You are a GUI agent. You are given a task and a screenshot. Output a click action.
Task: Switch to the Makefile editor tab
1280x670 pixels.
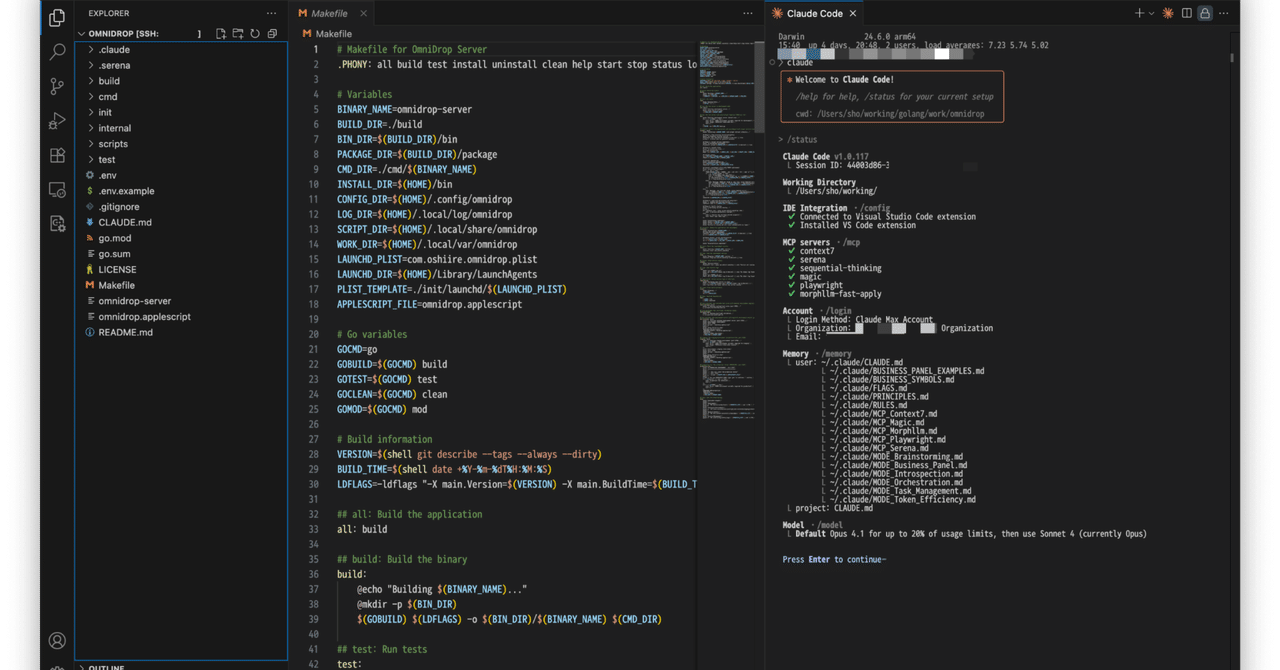coord(330,13)
